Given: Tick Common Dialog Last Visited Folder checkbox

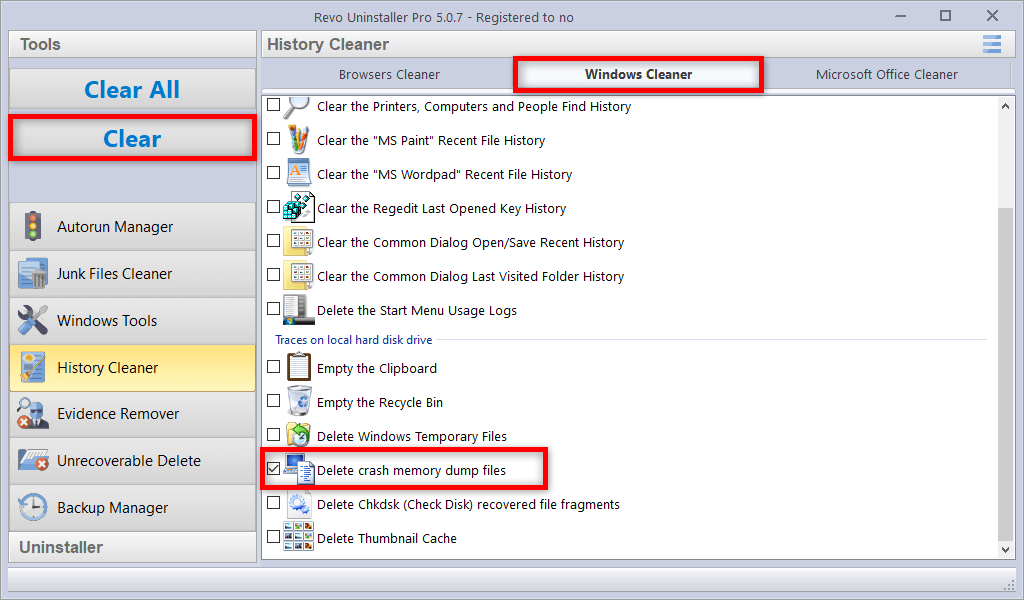Looking at the screenshot, I should 274,274.
